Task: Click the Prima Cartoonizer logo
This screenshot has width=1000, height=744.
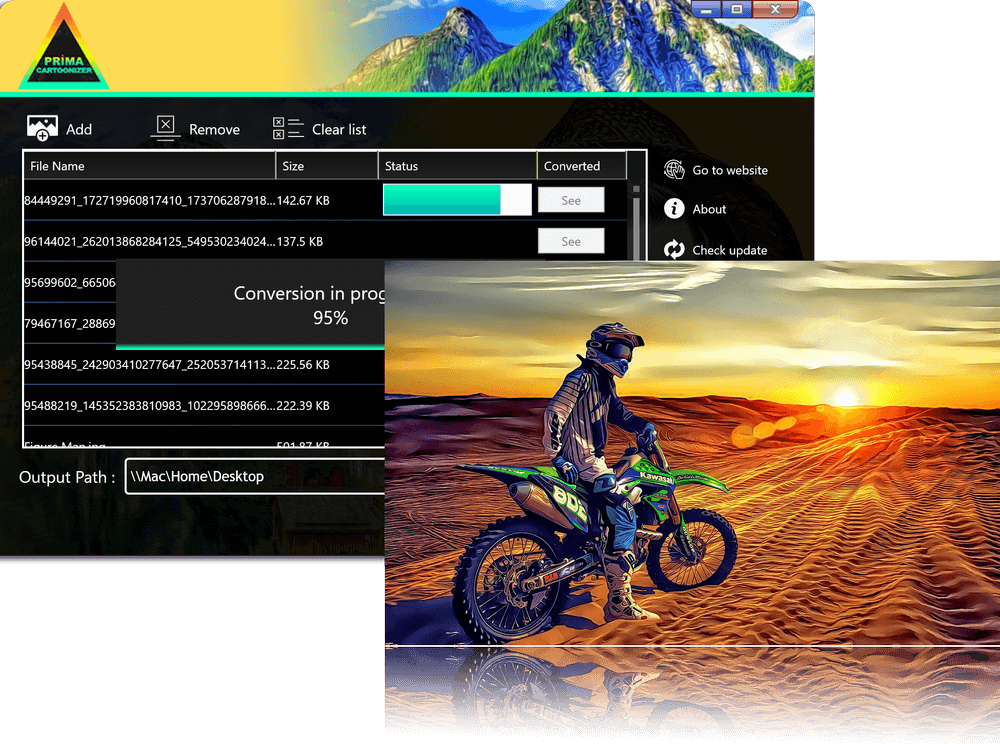Action: click(63, 50)
